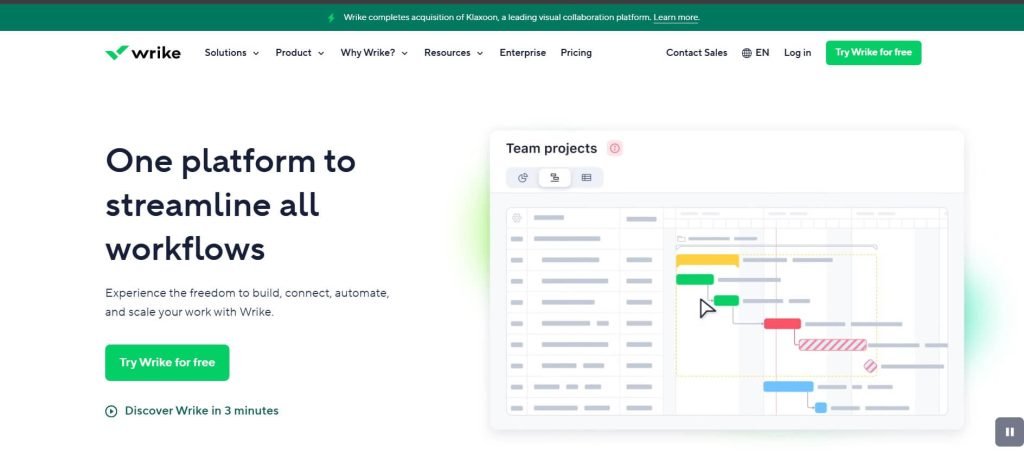
Task: Switch to the table view tab
Action: (x=586, y=178)
